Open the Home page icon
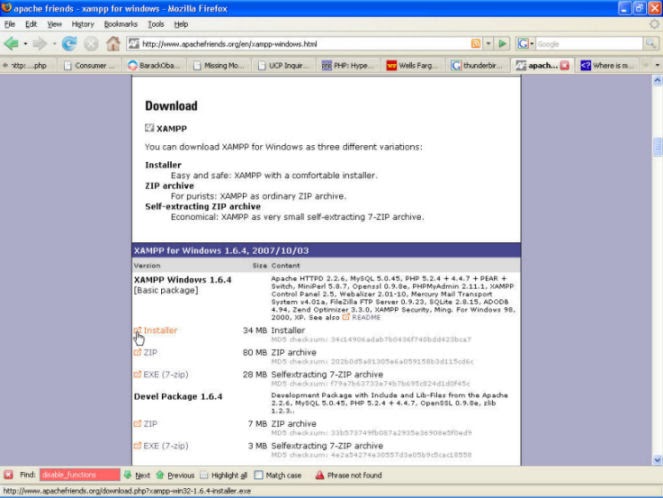Image resolution: width=663 pixels, height=498 pixels. [113, 44]
